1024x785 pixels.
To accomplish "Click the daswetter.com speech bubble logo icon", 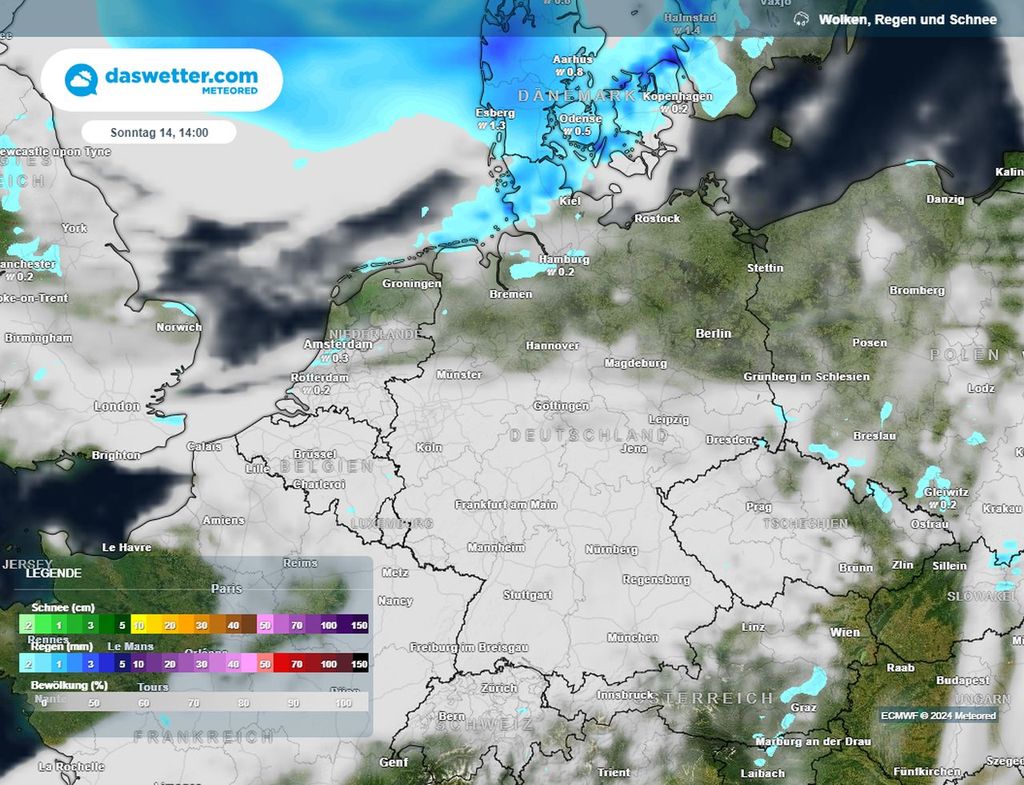I will click(81, 81).
